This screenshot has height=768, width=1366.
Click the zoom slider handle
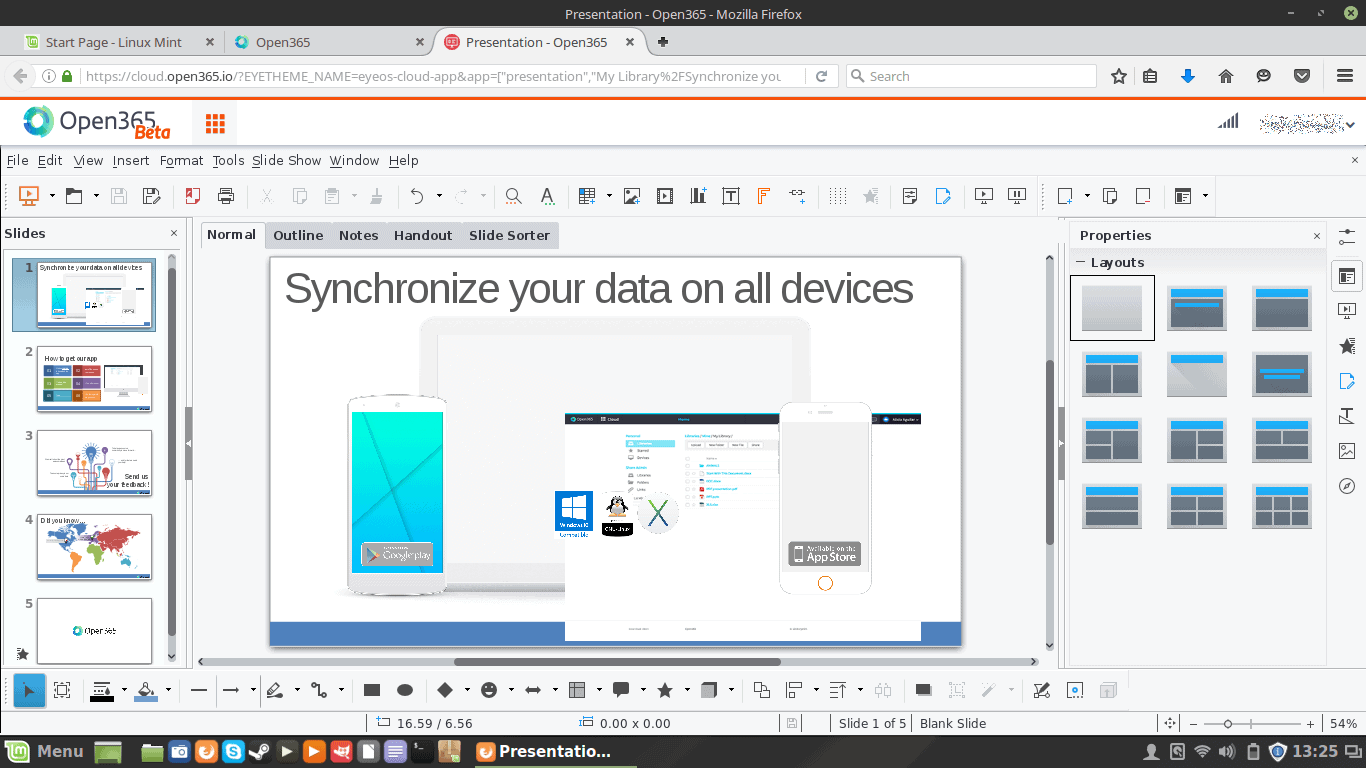(x=1228, y=723)
